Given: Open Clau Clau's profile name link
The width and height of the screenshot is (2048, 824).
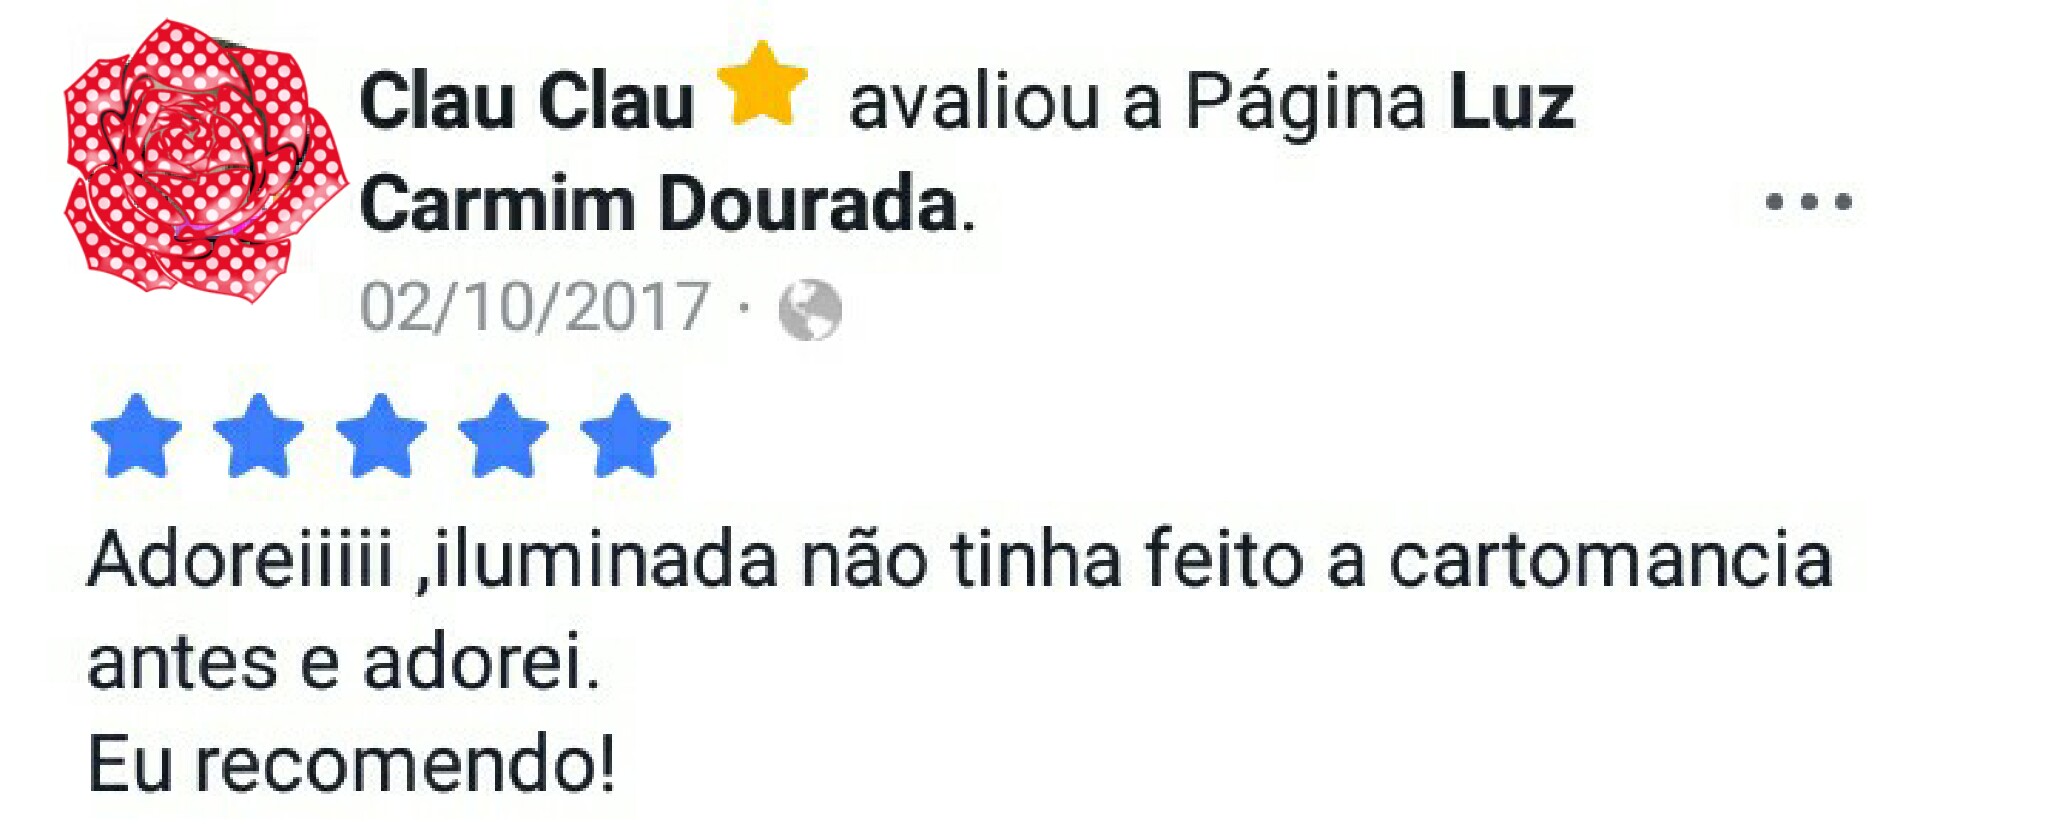Looking at the screenshot, I should 527,101.
